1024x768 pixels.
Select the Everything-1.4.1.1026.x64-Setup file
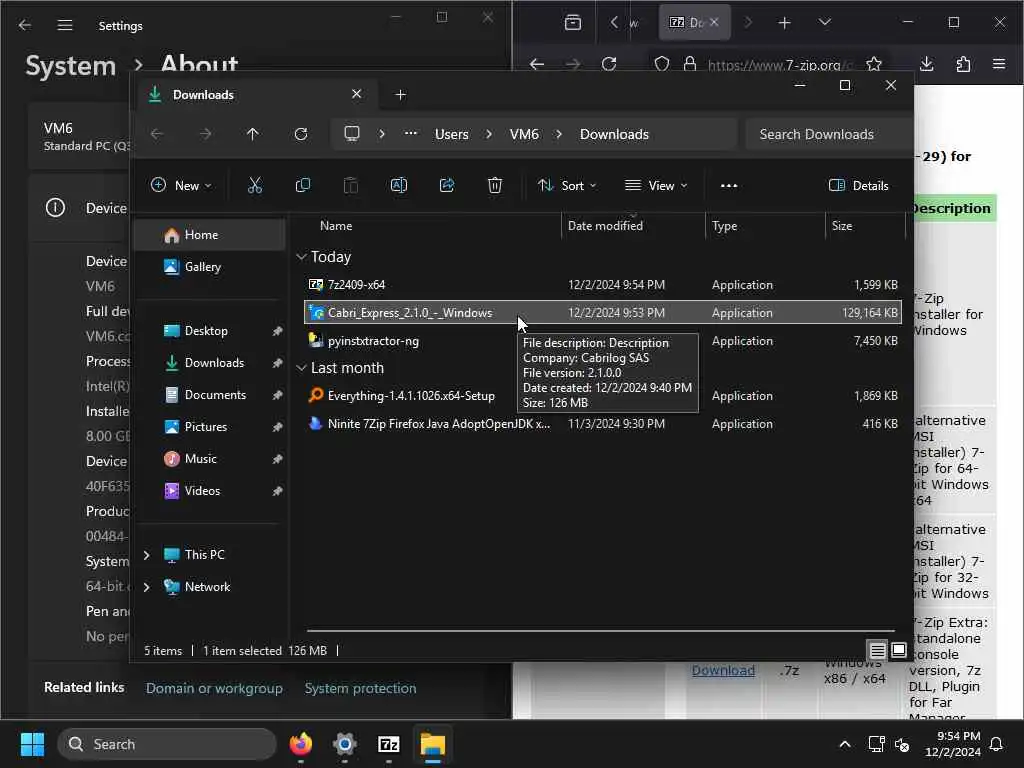click(x=602, y=396)
